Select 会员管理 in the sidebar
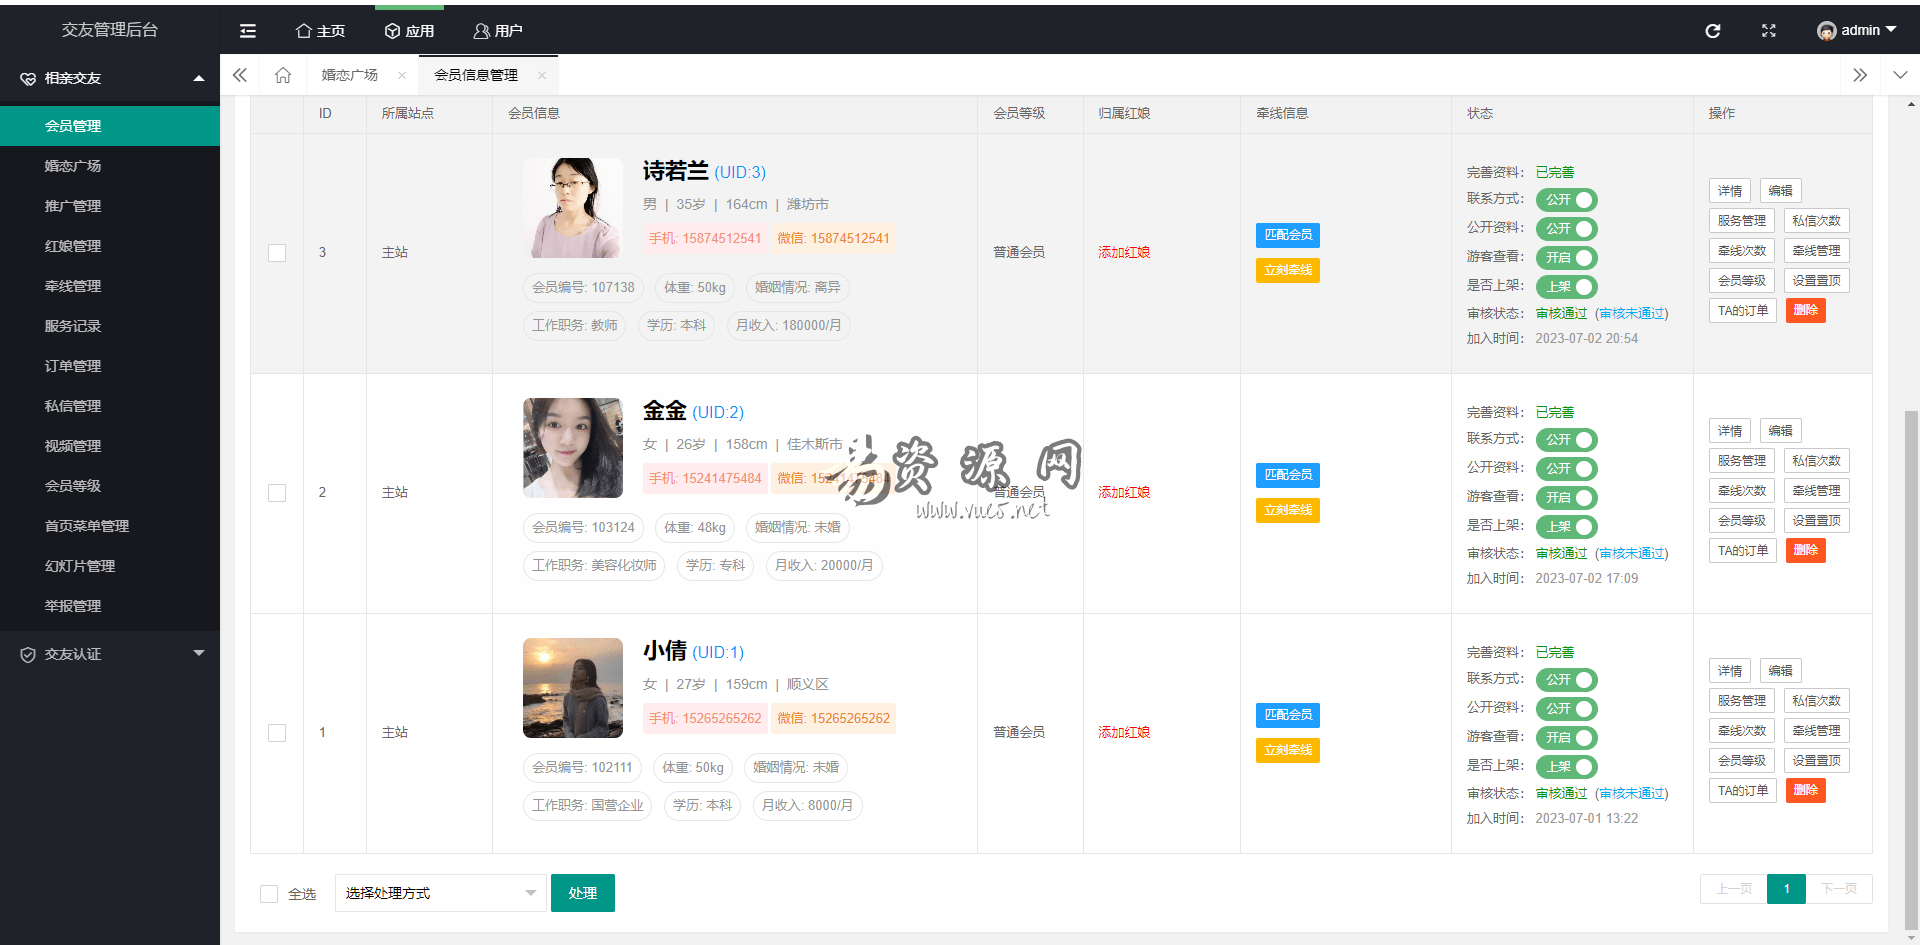1920x945 pixels. 110,126
